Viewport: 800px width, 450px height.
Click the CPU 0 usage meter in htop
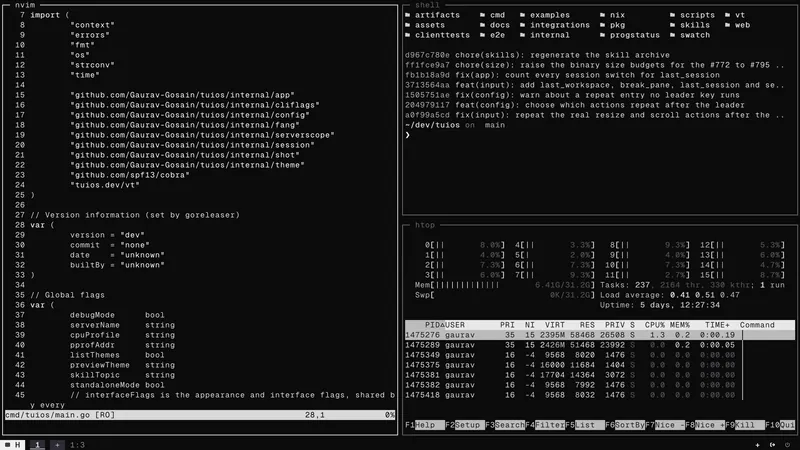pyautogui.click(x=465, y=245)
